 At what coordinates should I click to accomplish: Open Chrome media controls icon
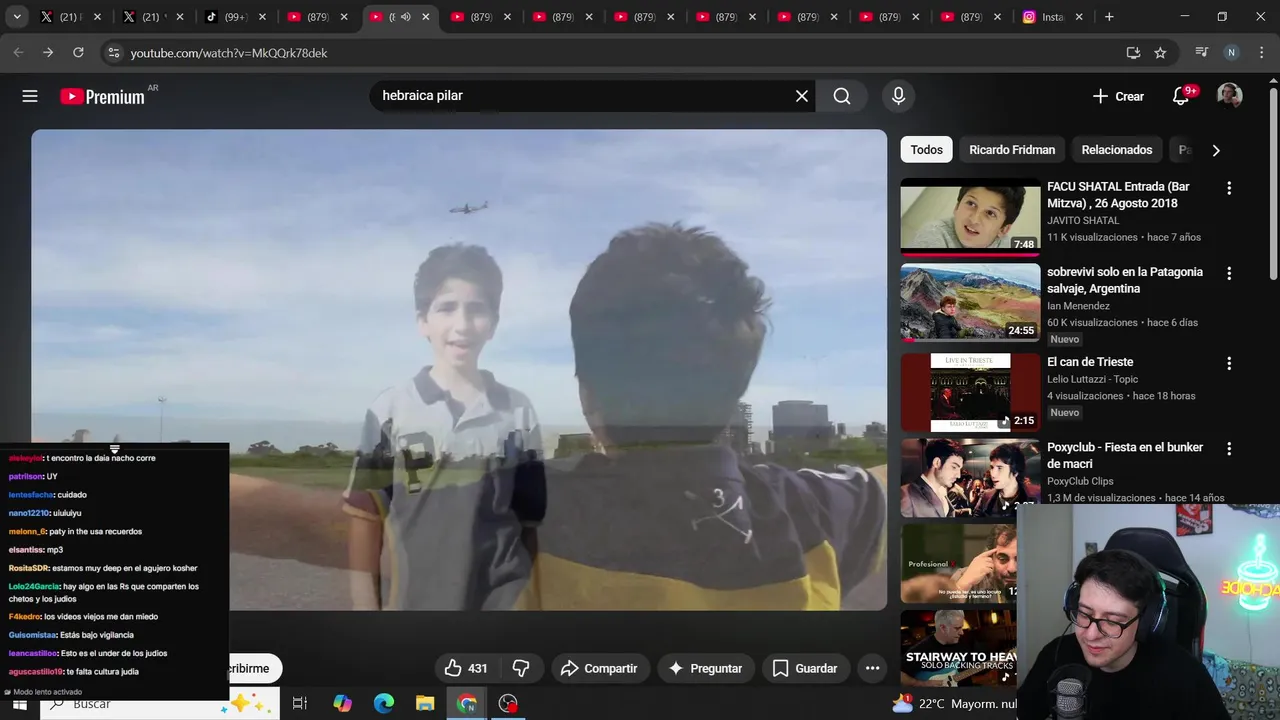tap(1202, 53)
